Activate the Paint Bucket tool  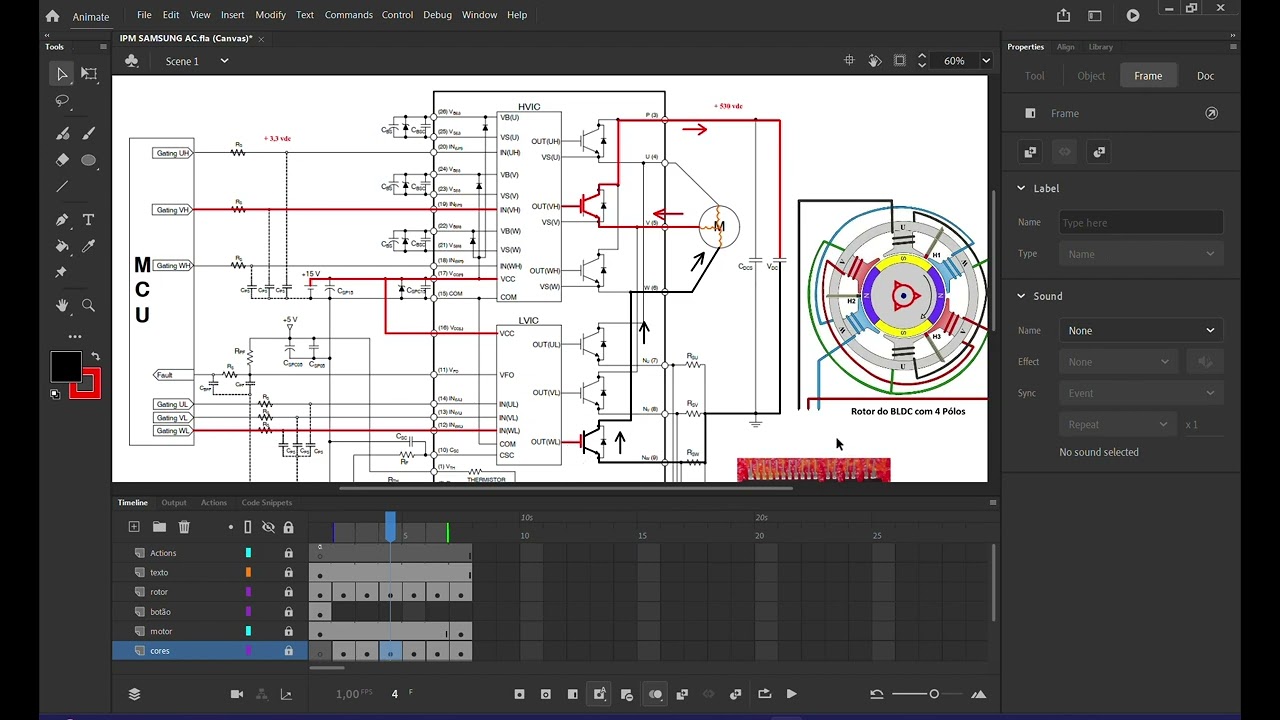(62, 246)
